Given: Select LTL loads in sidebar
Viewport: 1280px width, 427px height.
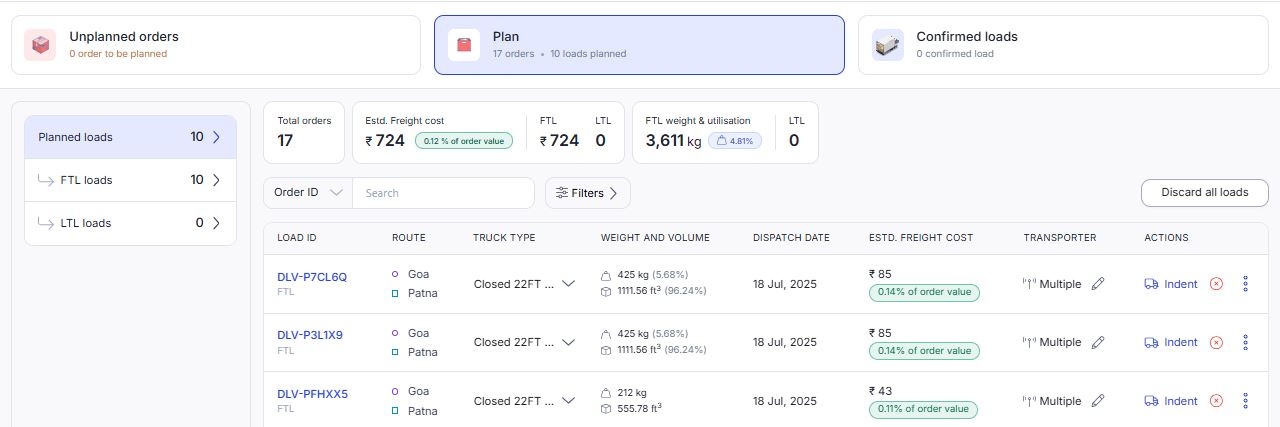Looking at the screenshot, I should tap(130, 223).
